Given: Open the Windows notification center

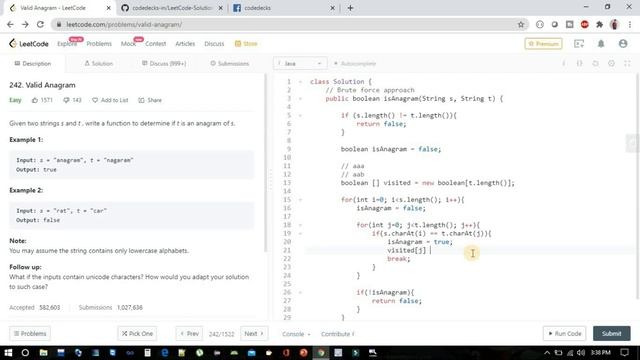Looking at the screenshot, I should click(624, 353).
